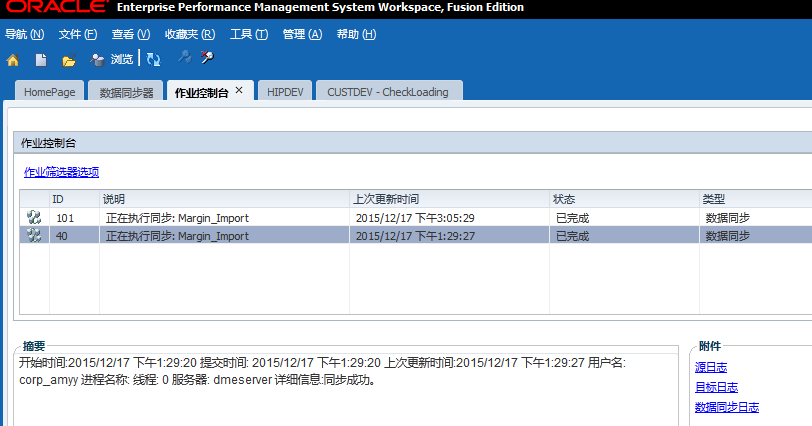This screenshot has width=812, height=426.
Task: Select job ID 101 cell
Action: click(x=75, y=217)
